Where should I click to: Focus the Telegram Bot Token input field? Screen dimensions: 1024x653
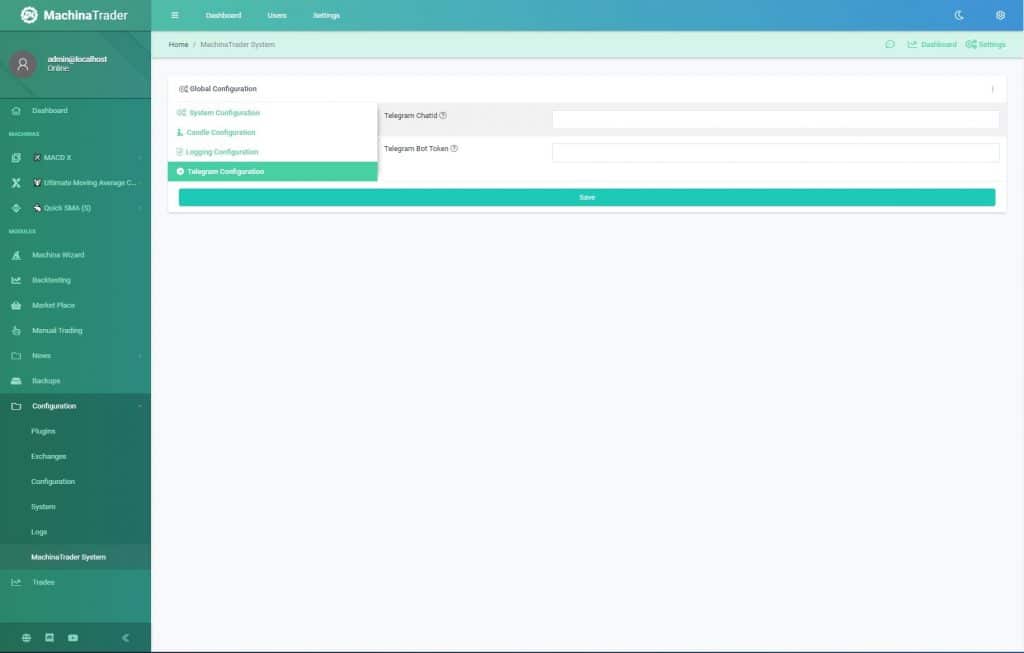(x=776, y=152)
